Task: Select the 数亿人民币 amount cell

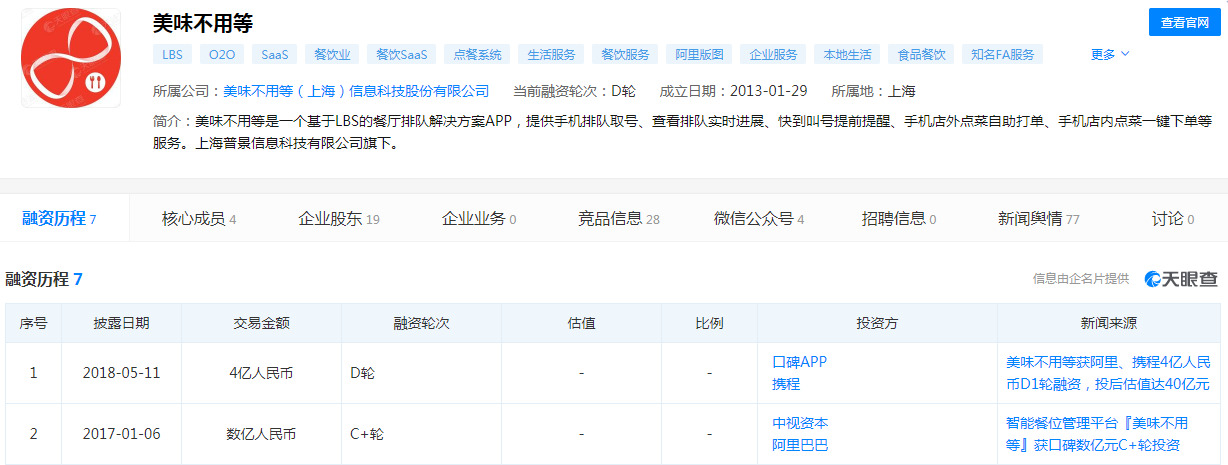Action: [x=262, y=434]
